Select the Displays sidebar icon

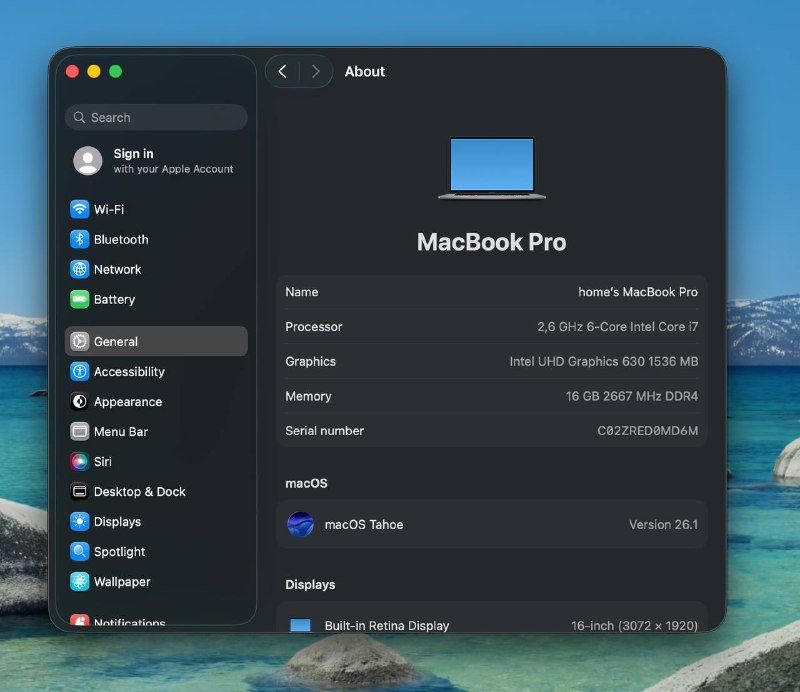point(81,521)
